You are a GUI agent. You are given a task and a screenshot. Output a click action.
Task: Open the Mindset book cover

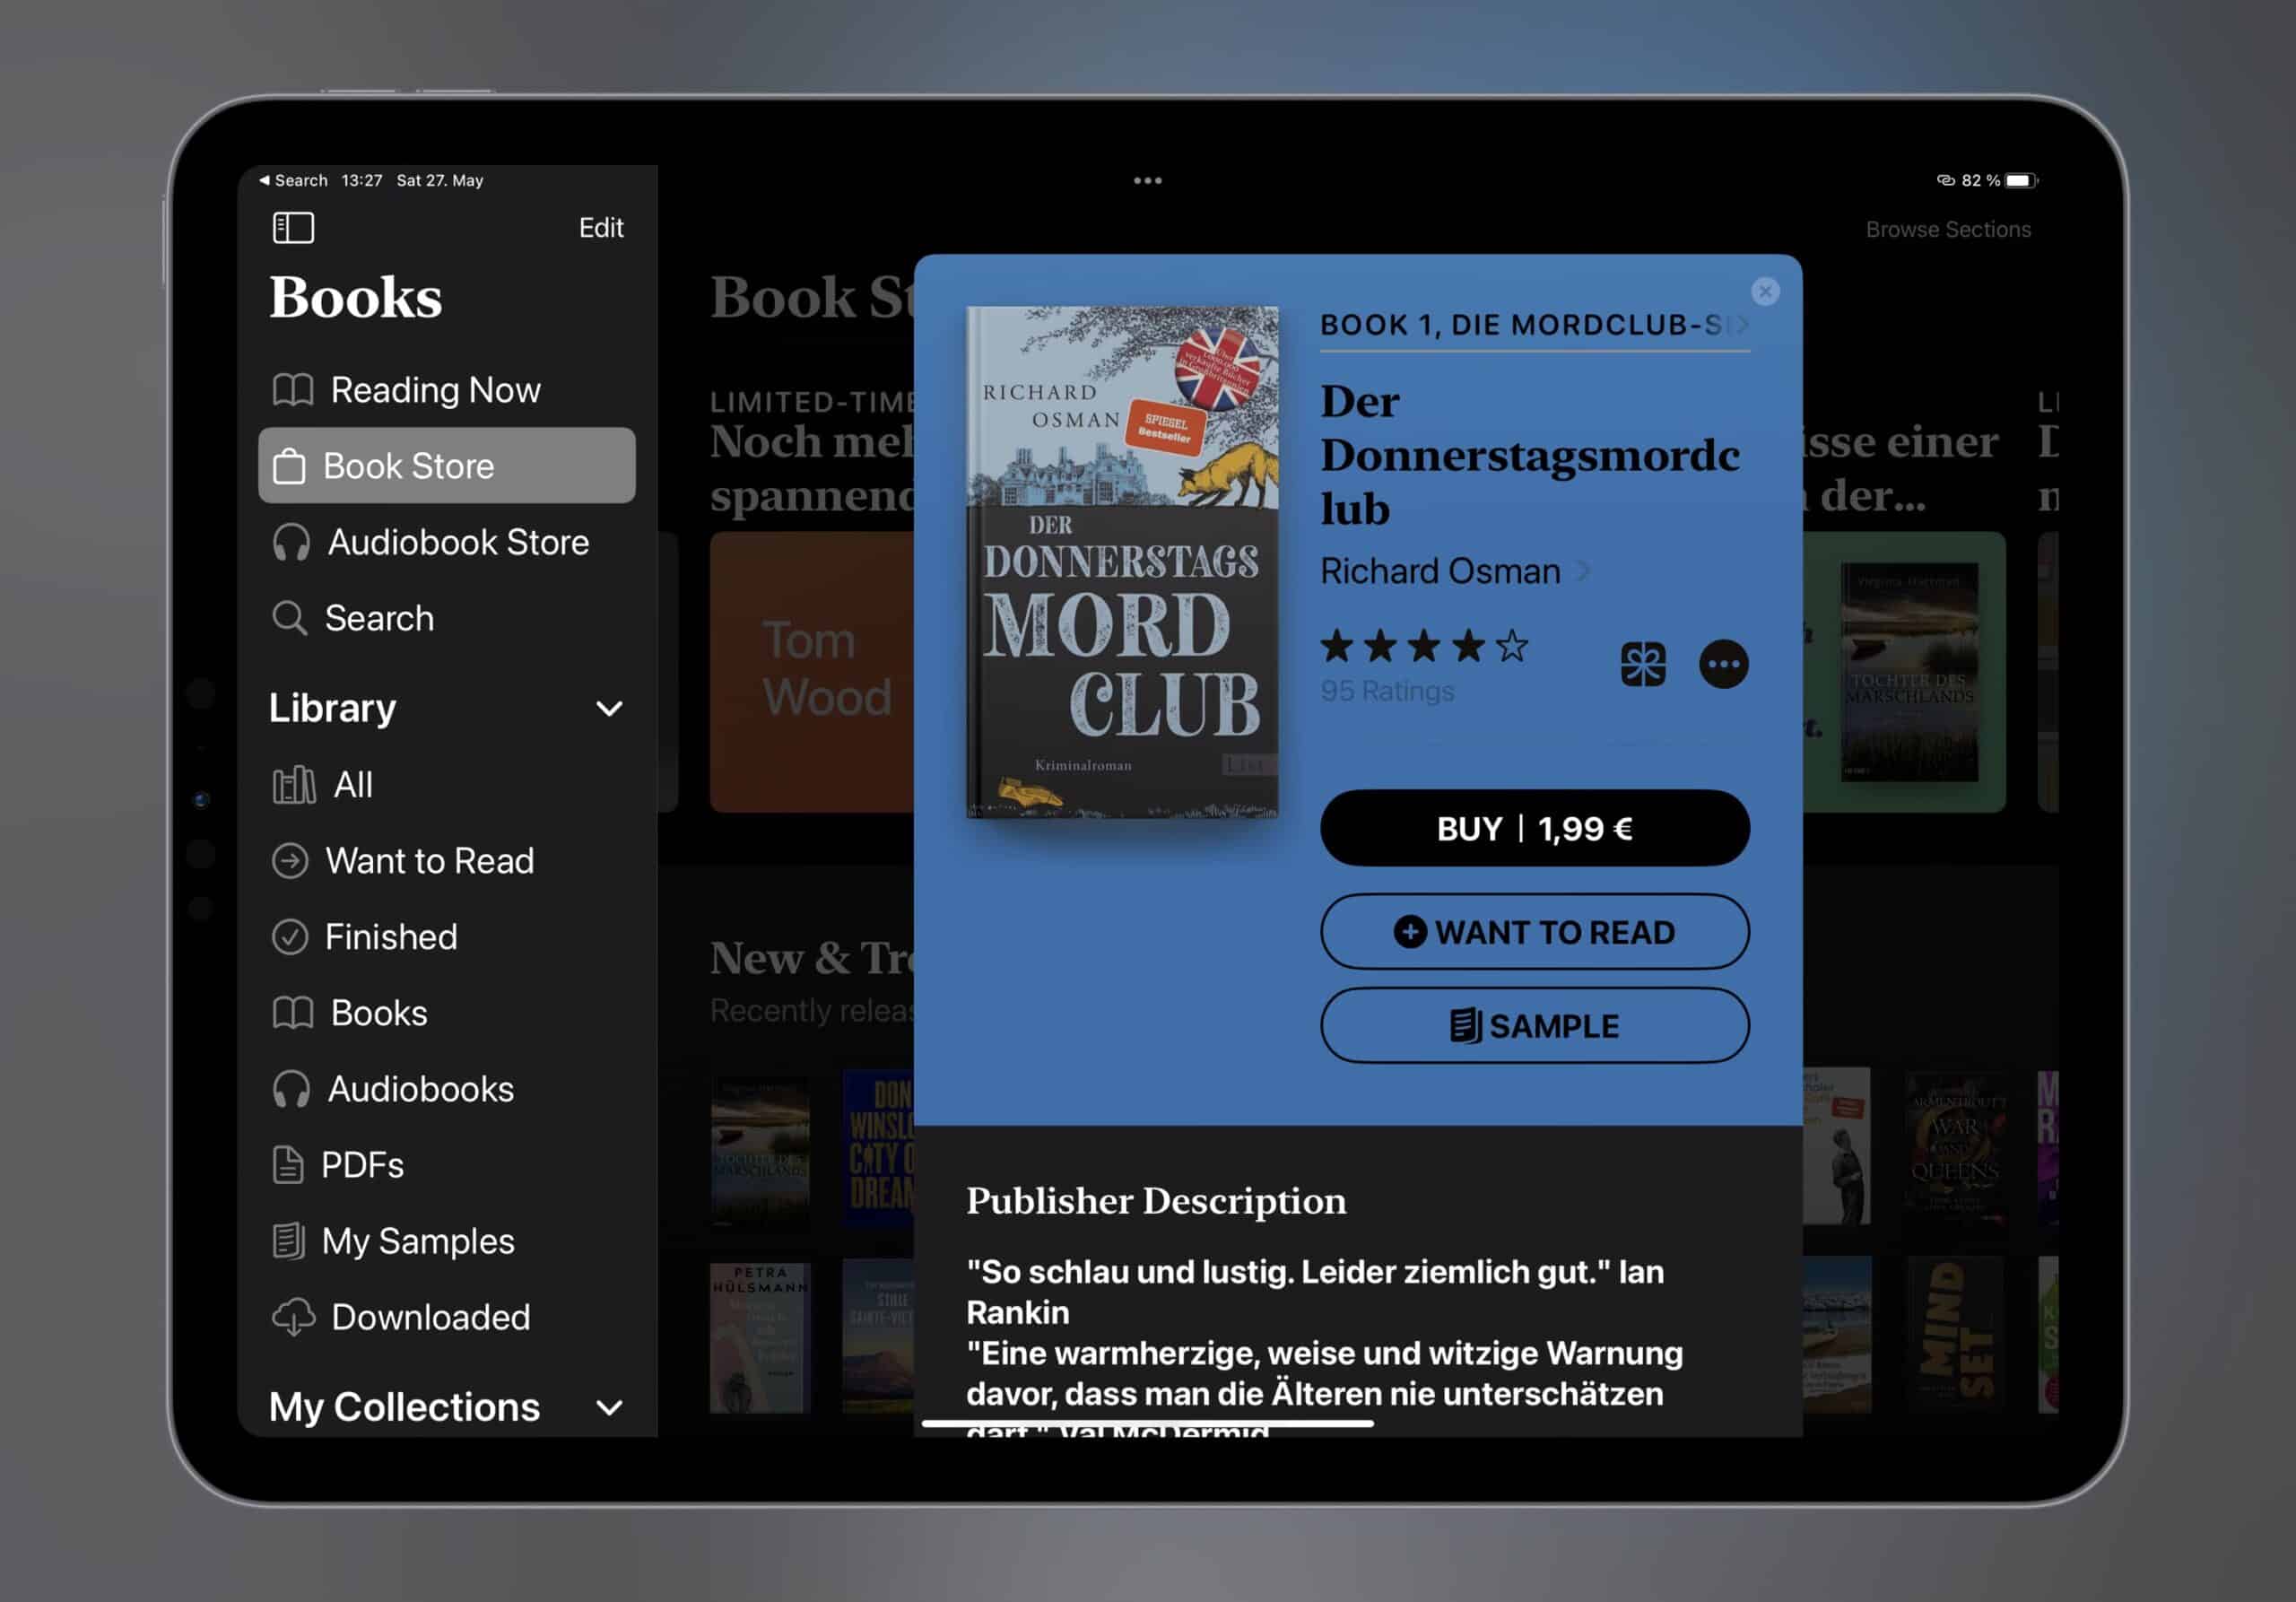coord(1954,1335)
